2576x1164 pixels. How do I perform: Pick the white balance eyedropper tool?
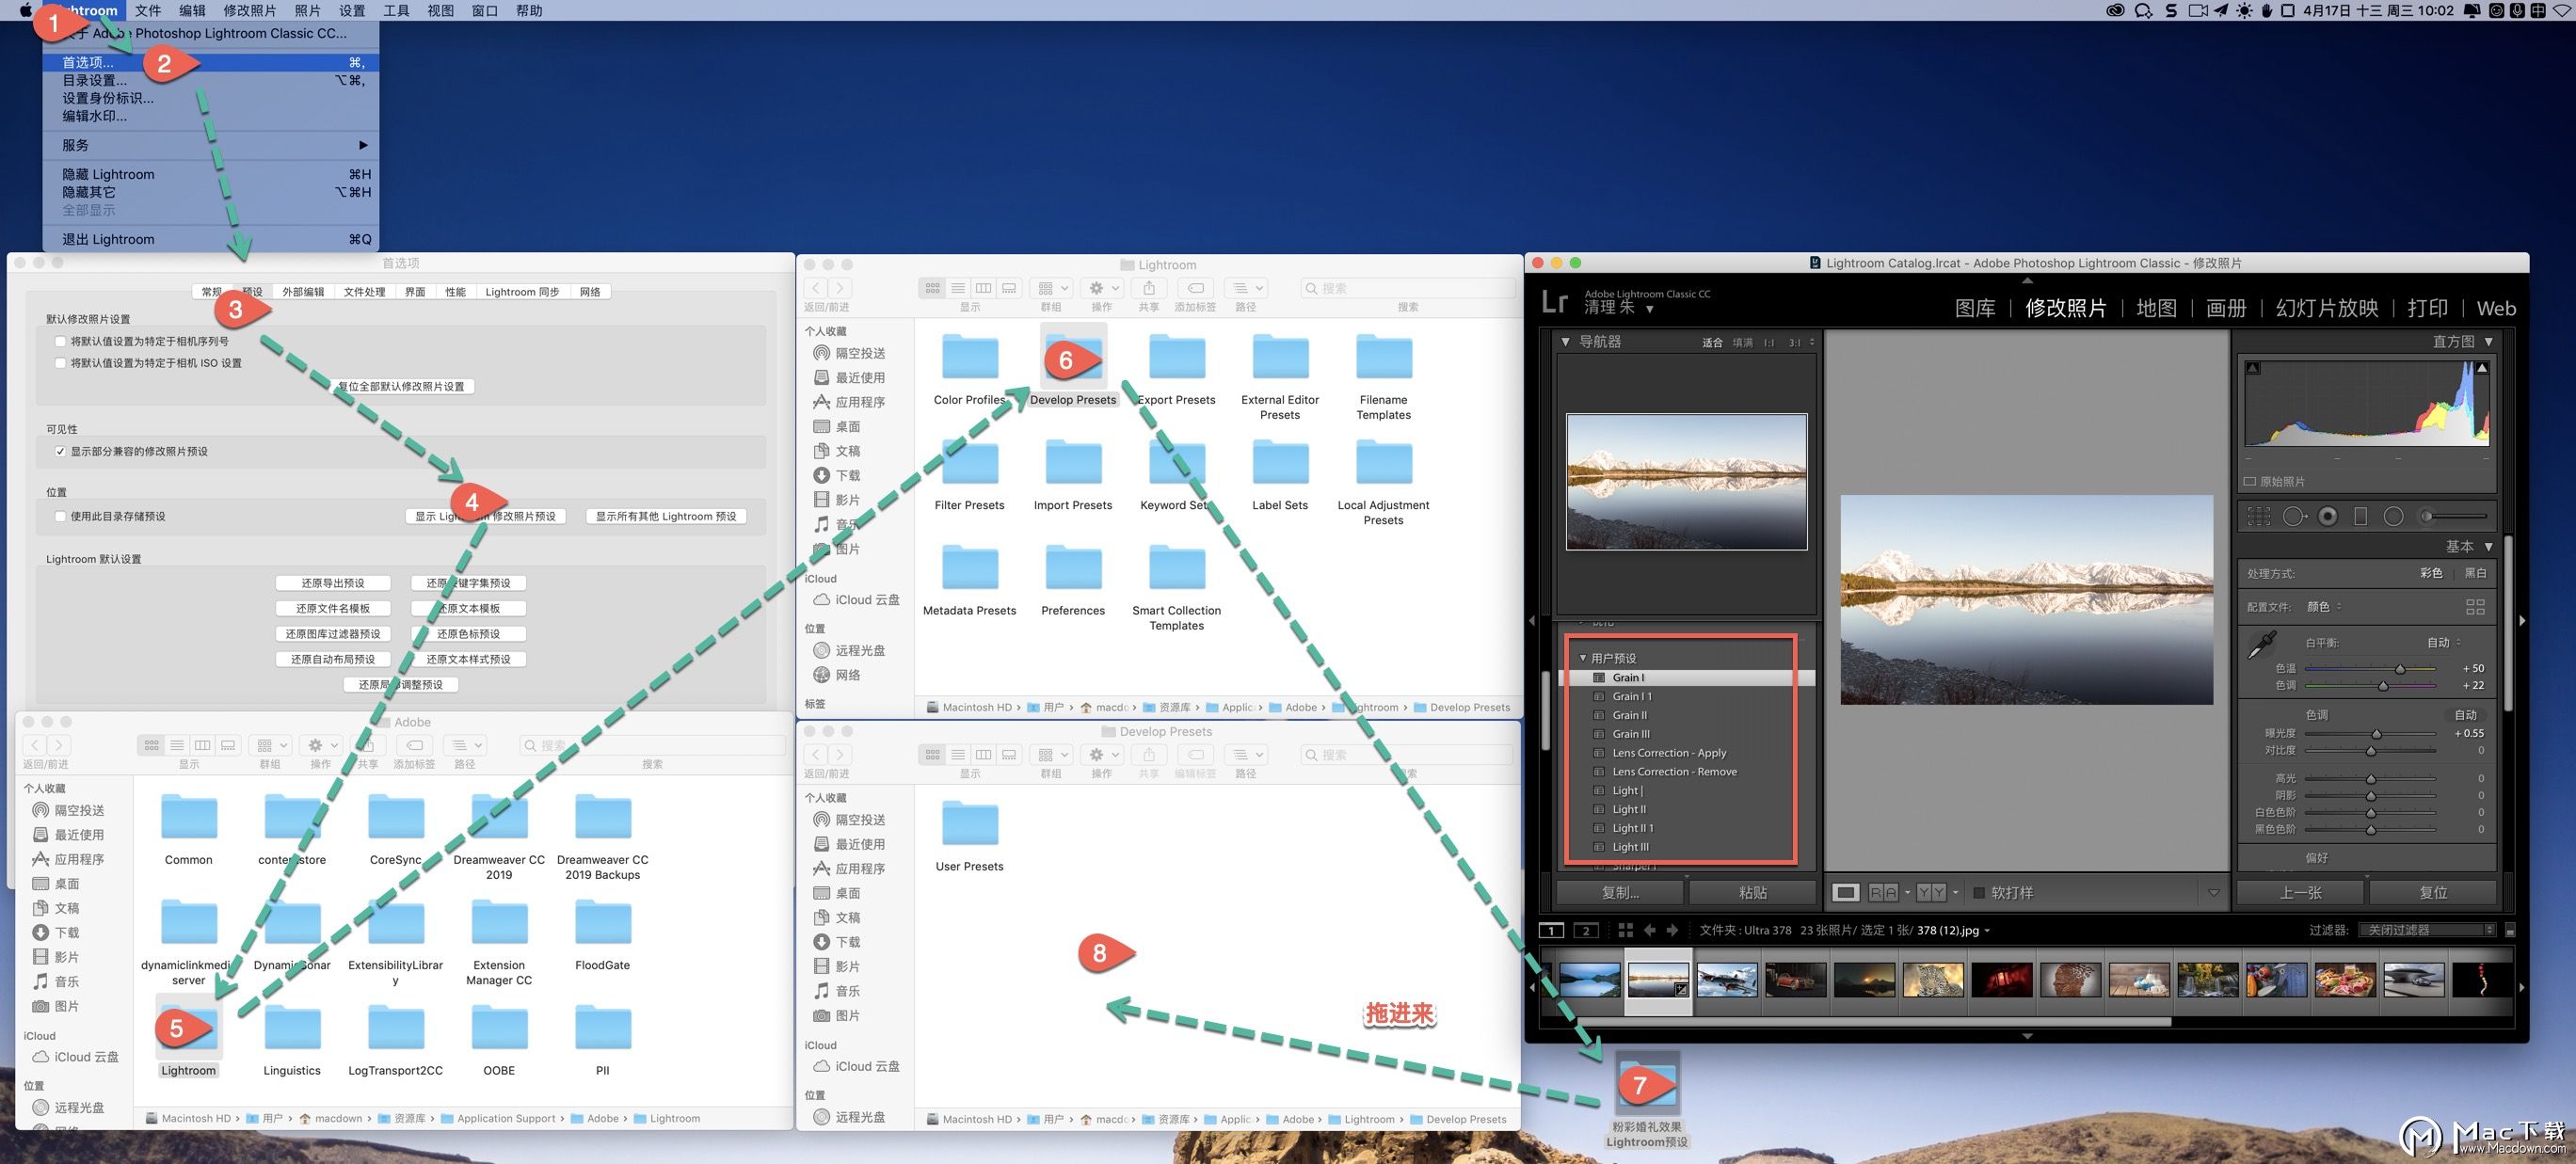click(2262, 645)
